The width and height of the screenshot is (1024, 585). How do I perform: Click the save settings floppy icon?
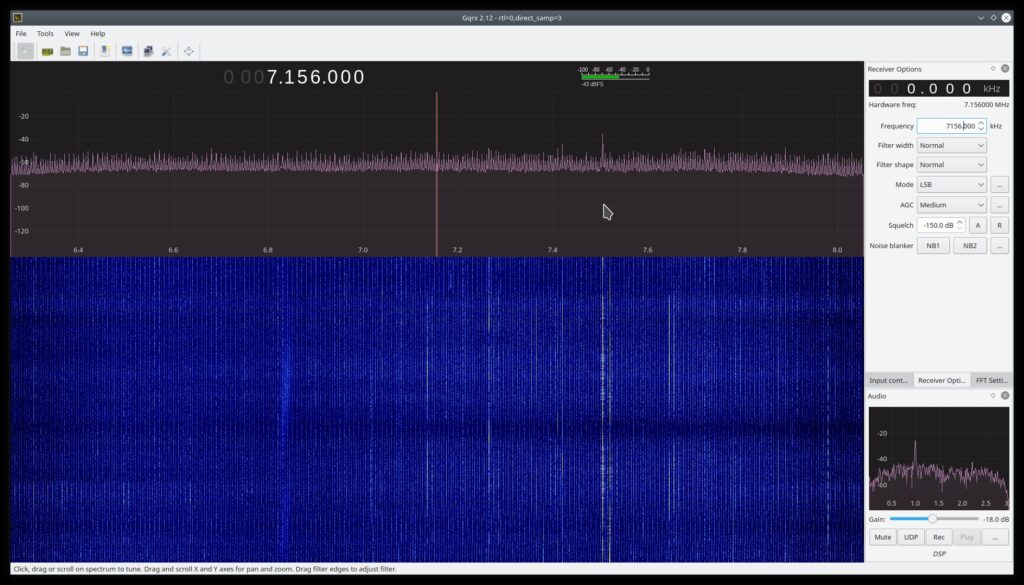[83, 51]
